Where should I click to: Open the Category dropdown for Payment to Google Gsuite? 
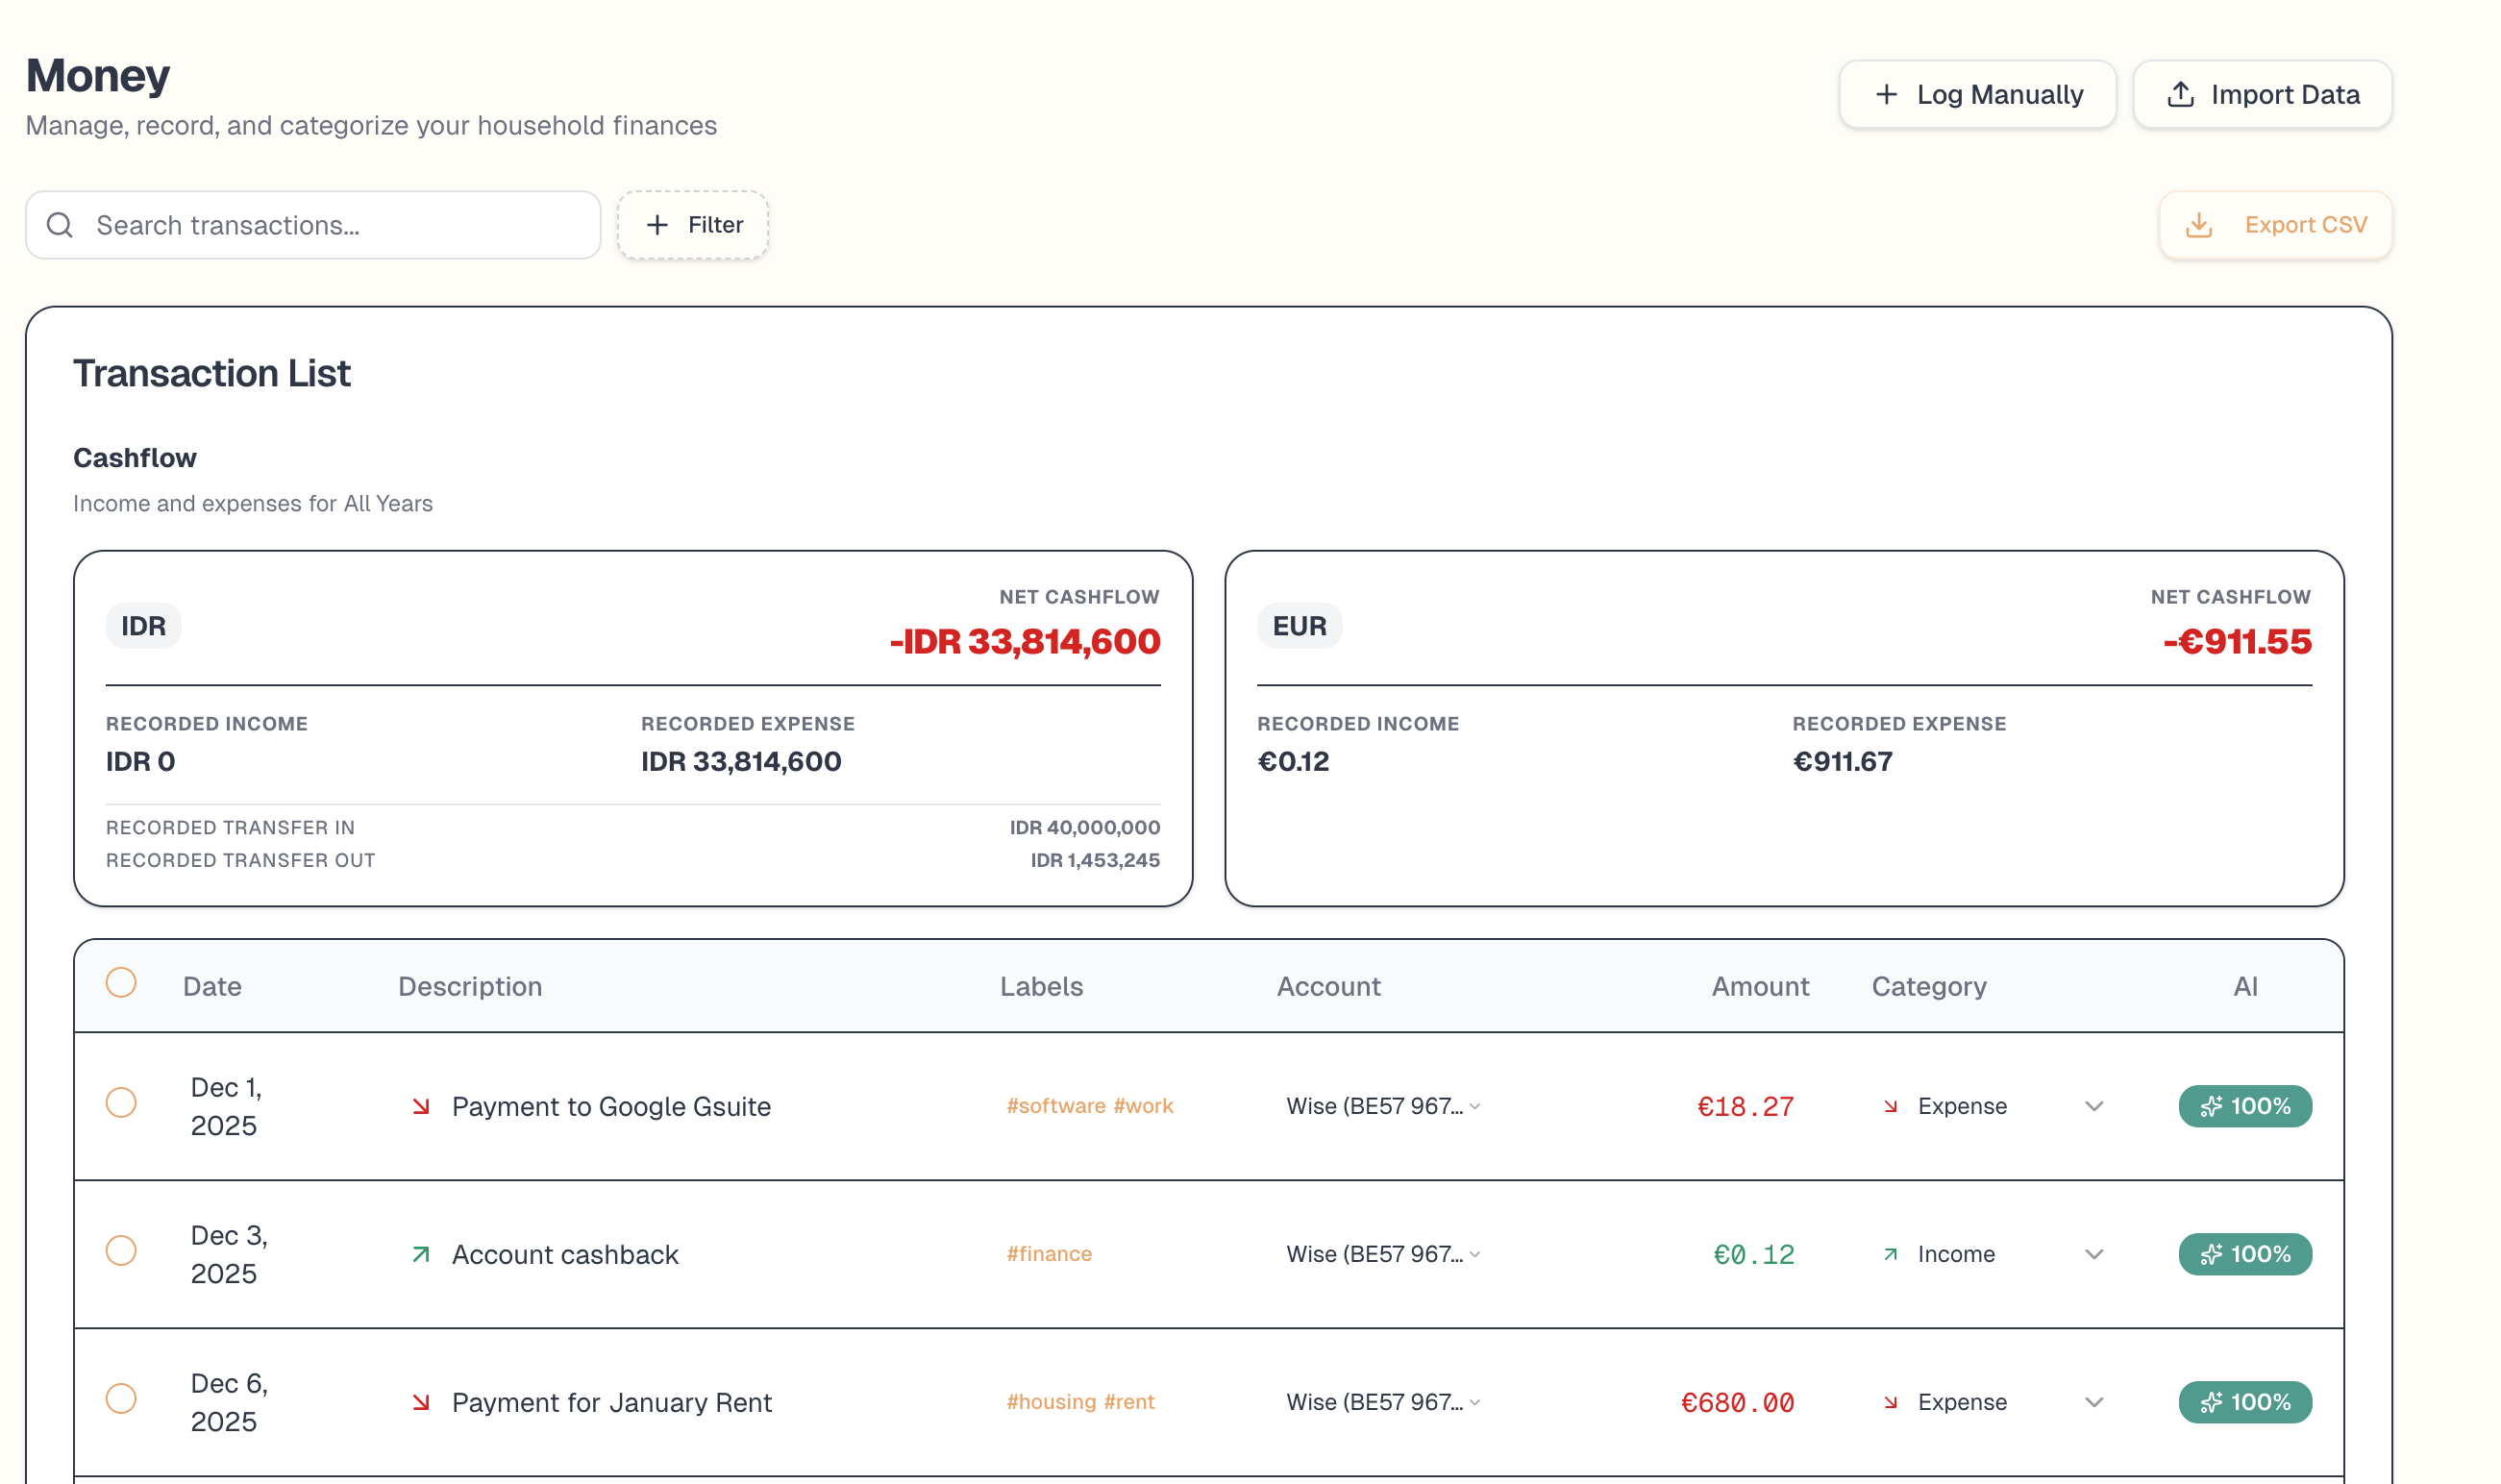[2093, 1106]
